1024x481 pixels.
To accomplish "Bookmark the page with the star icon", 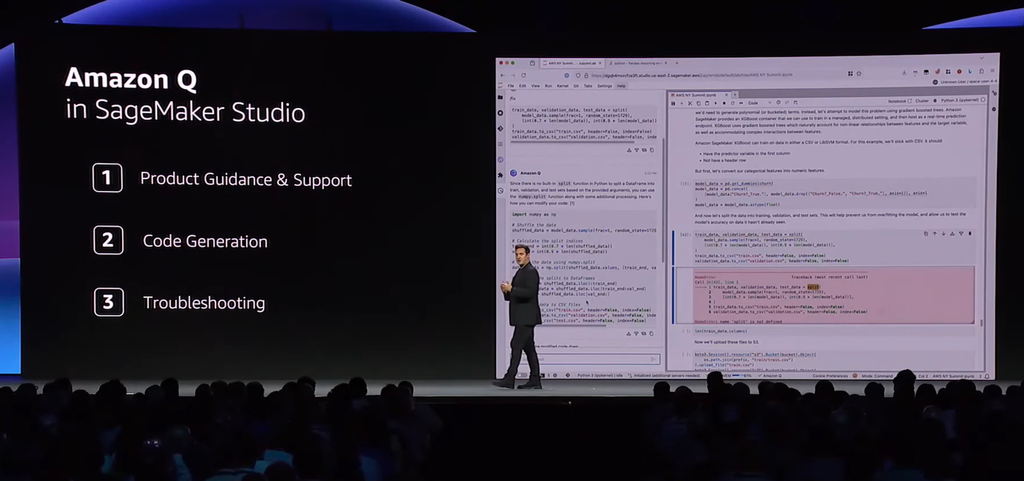I will (859, 74).
